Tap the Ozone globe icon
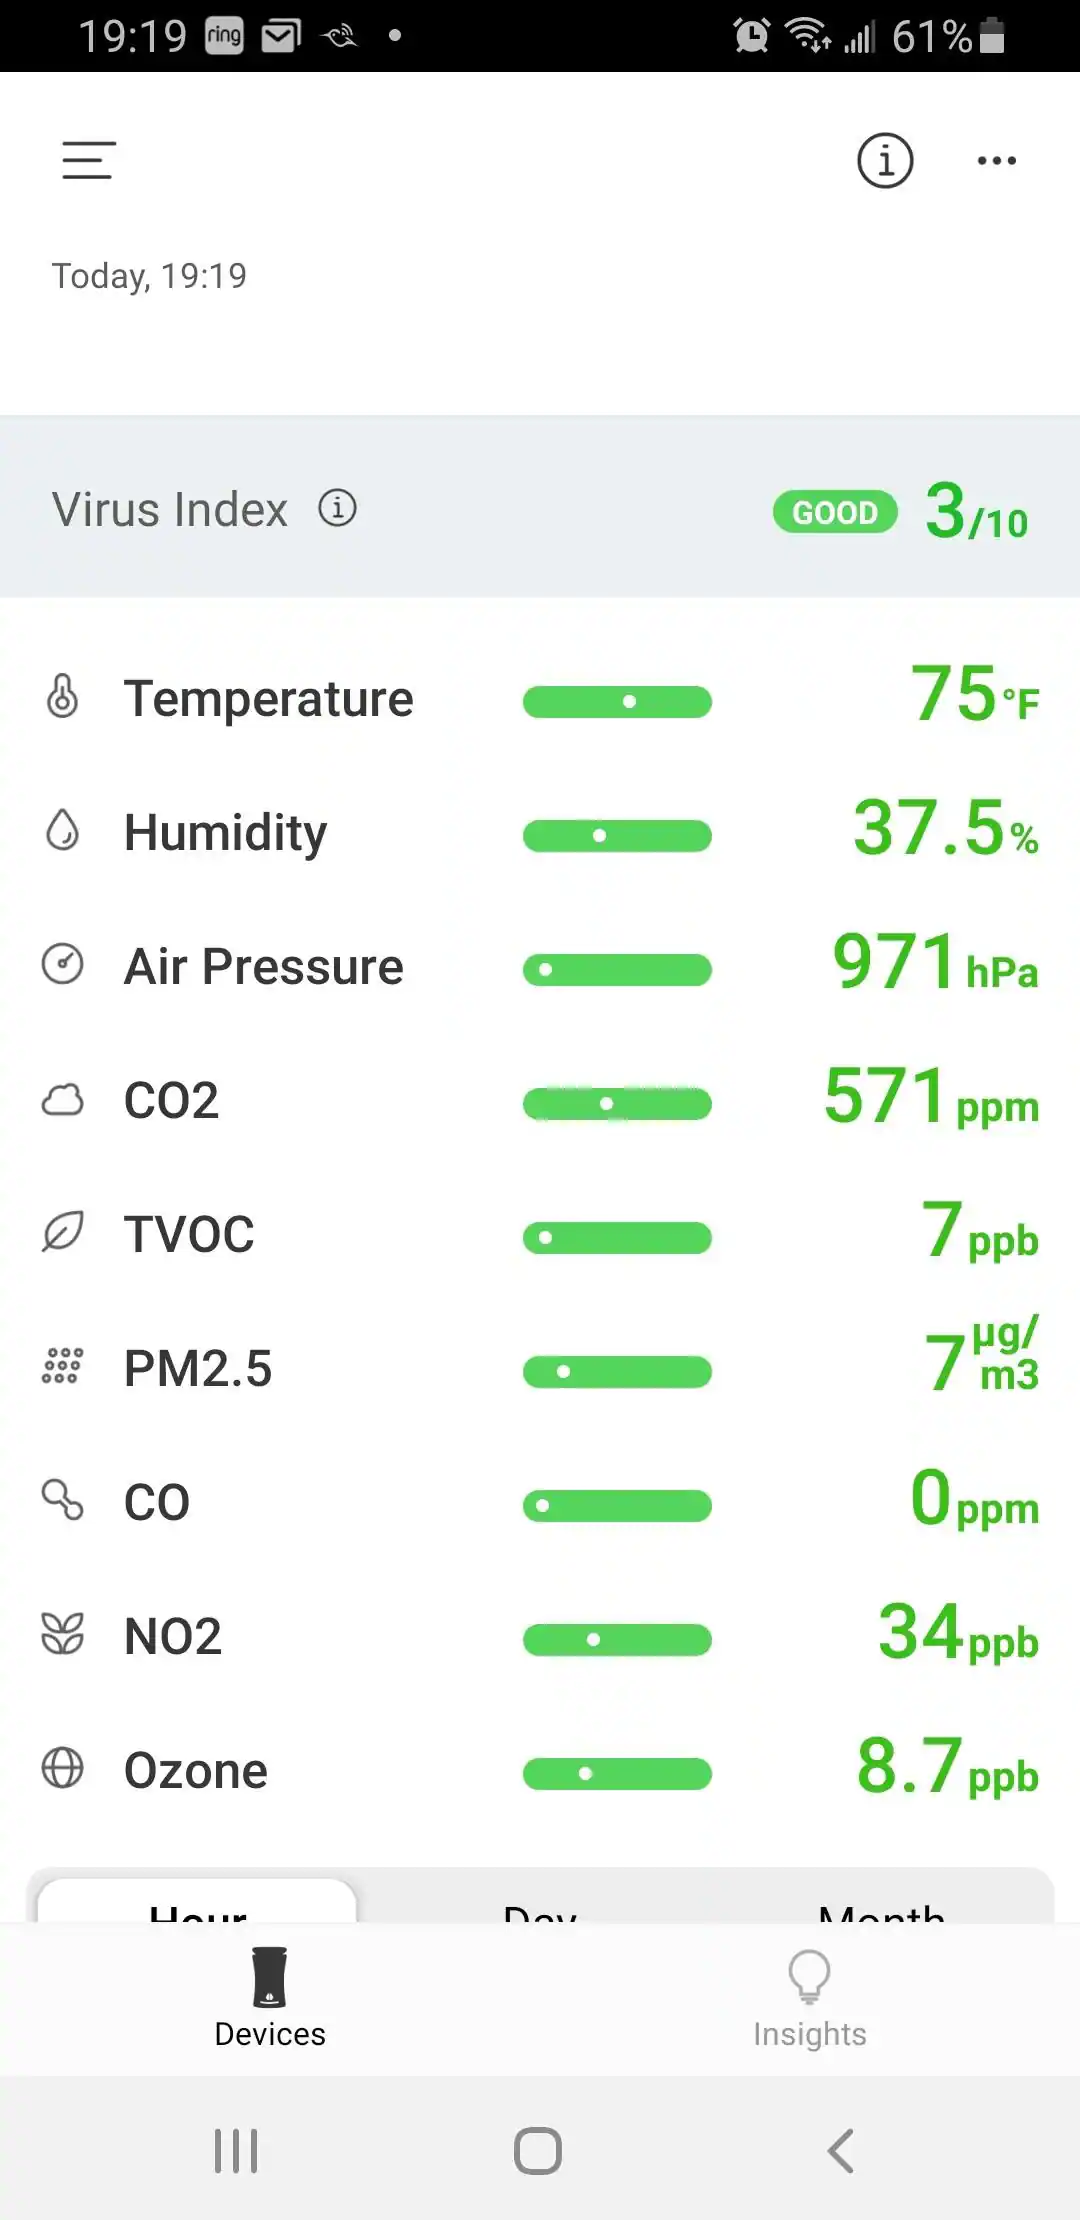Viewport: 1080px width, 2220px height. [62, 1768]
